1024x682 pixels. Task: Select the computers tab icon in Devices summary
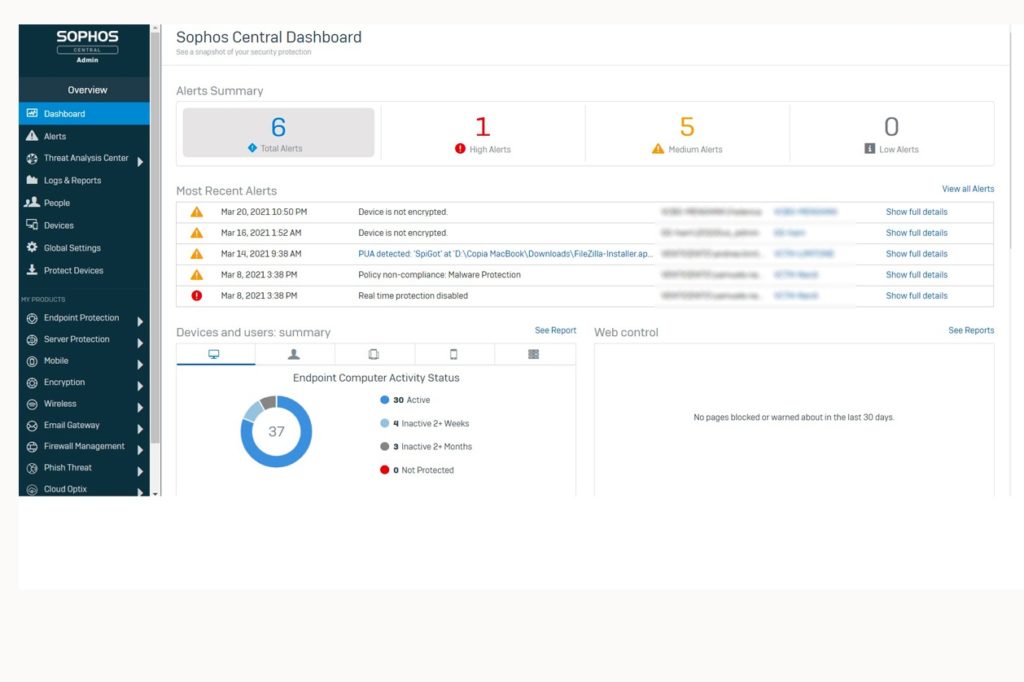214,354
